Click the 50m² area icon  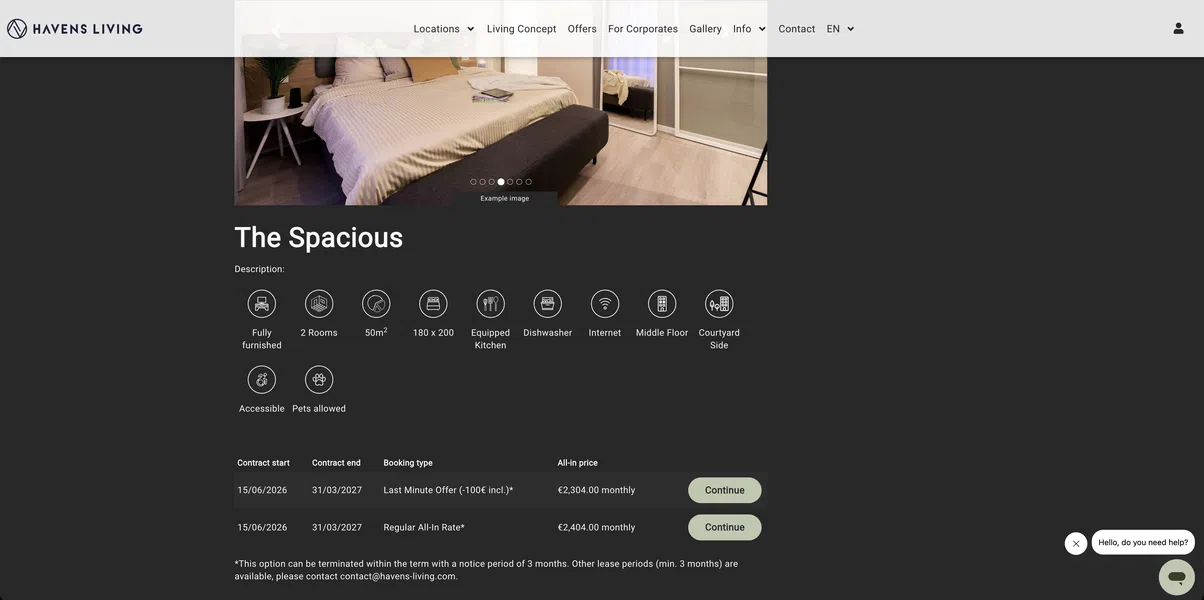coord(376,304)
